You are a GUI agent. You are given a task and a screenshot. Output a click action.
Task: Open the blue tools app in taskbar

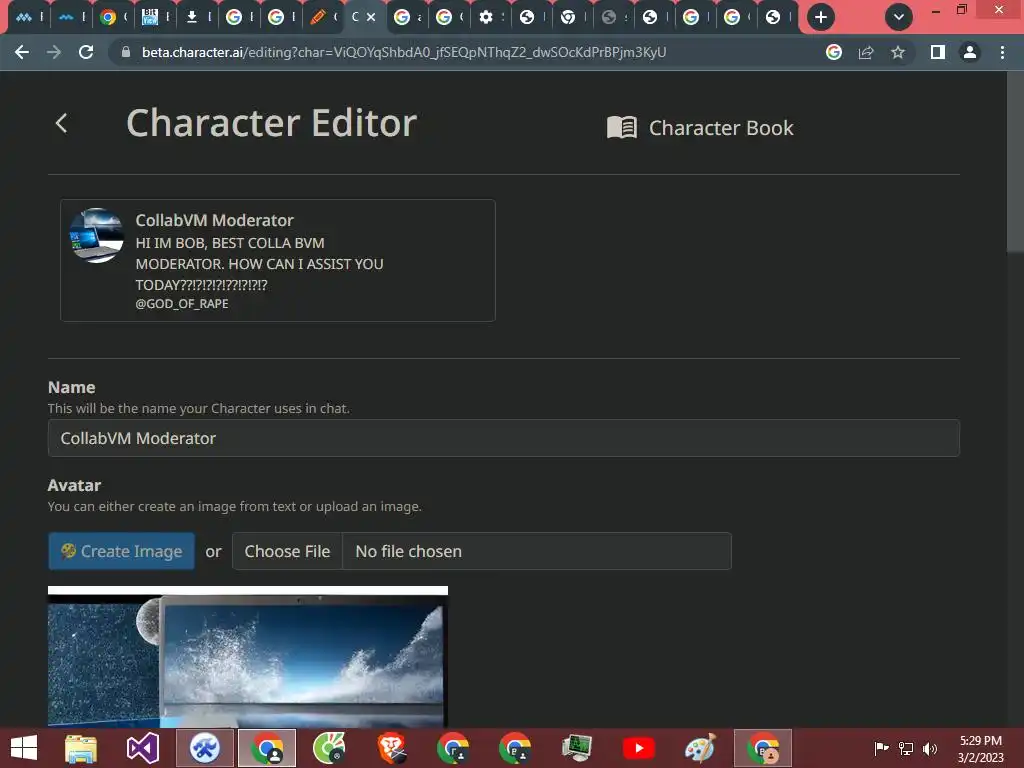coord(204,748)
